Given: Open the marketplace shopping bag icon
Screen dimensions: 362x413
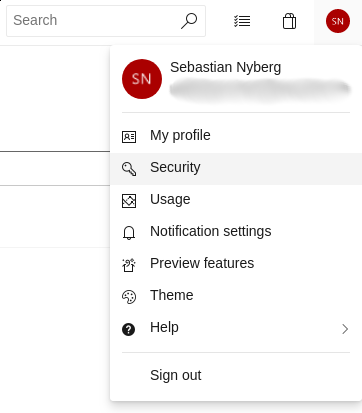Looking at the screenshot, I should (x=289, y=21).
